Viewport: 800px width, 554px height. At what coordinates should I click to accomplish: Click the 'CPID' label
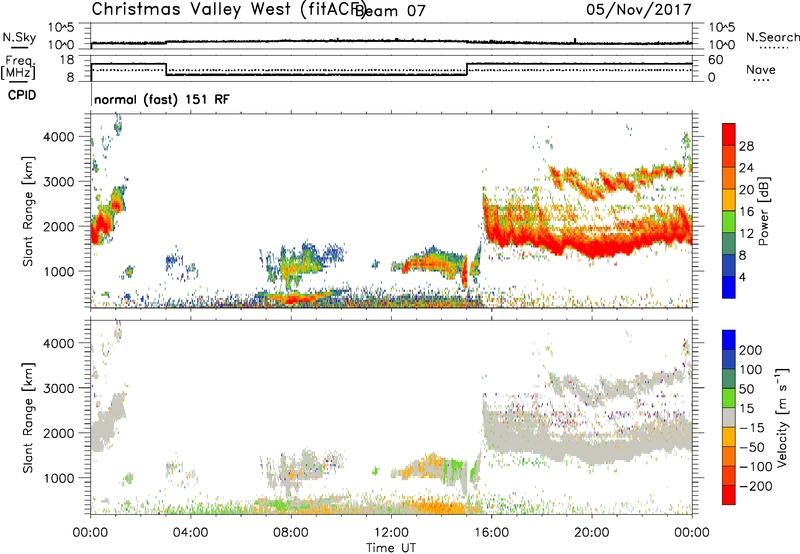coord(22,95)
